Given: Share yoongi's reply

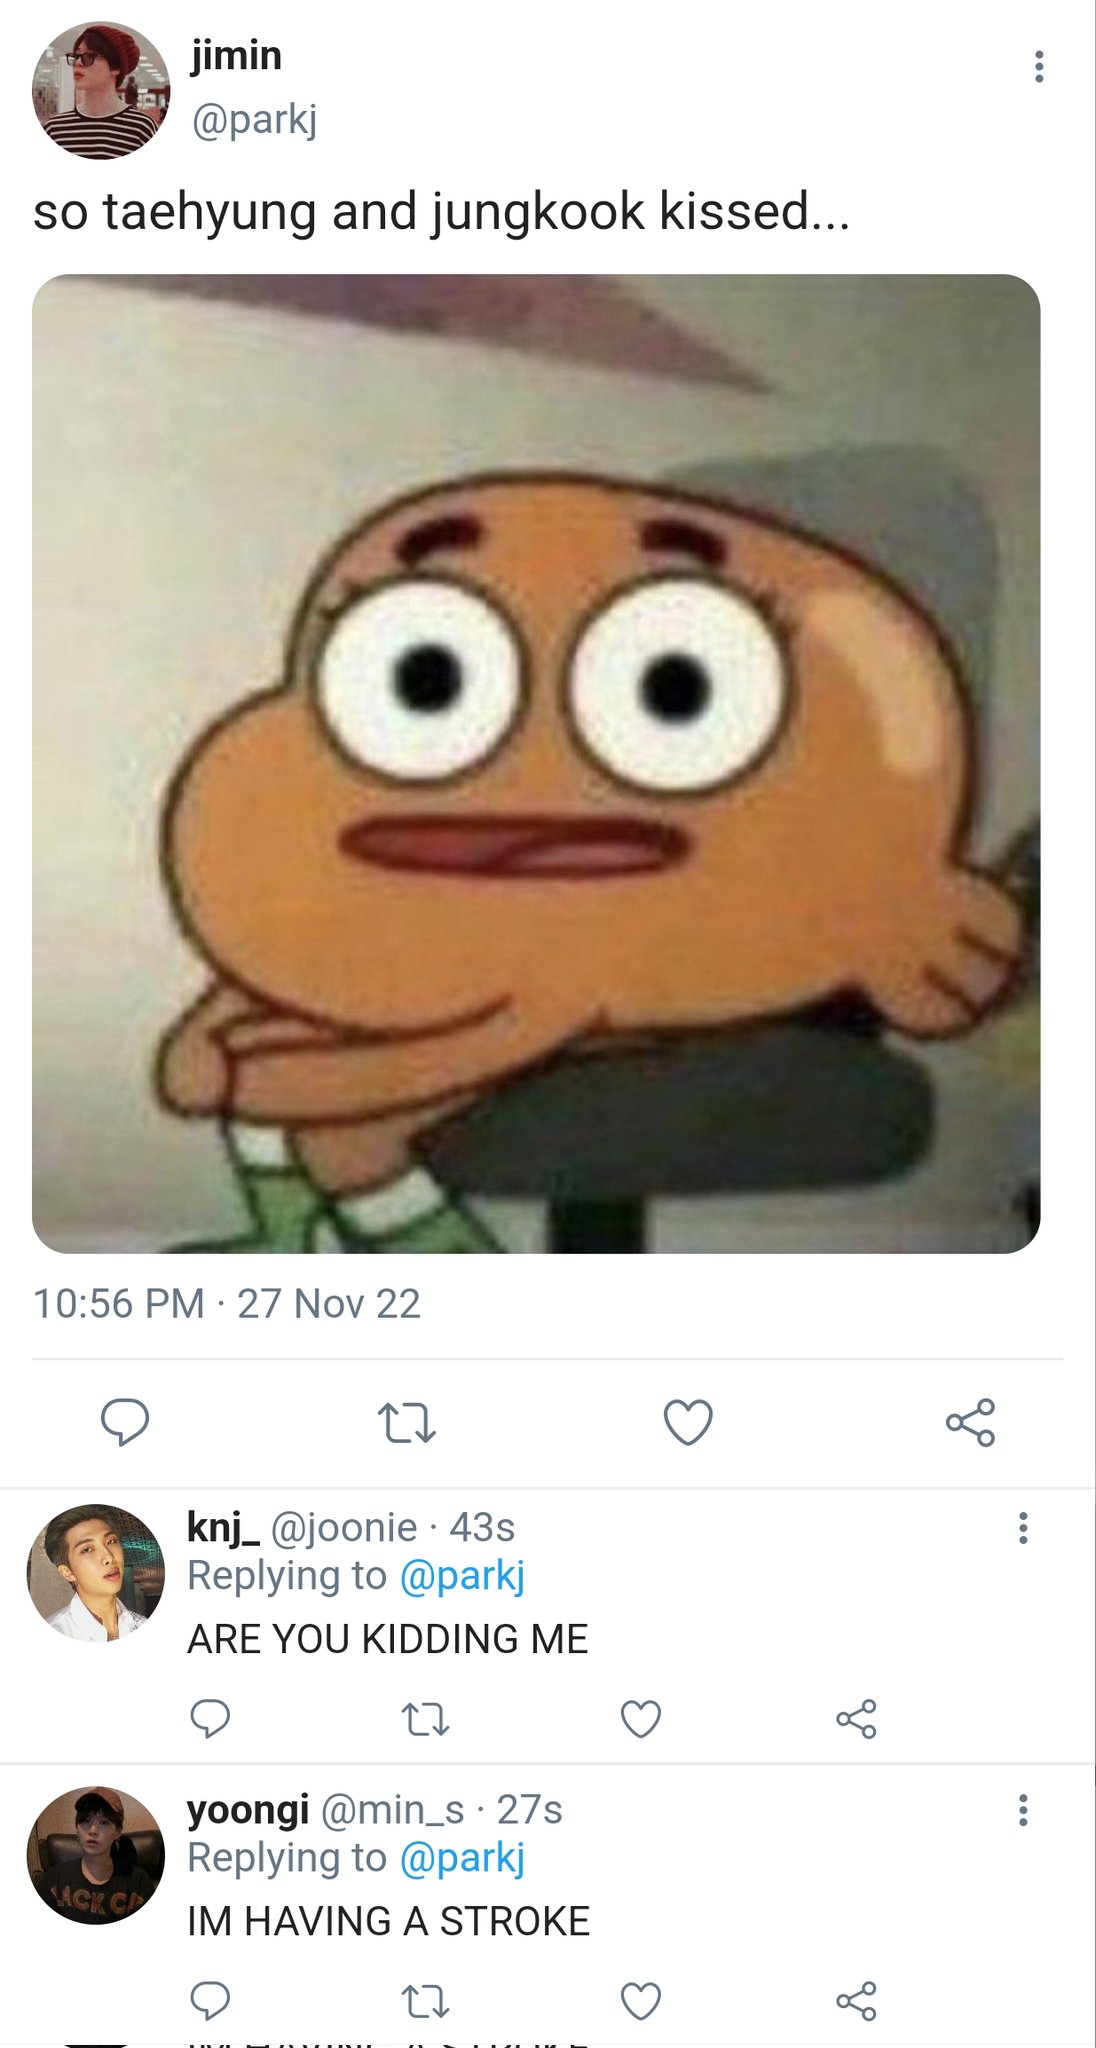Looking at the screenshot, I should coord(856,2001).
